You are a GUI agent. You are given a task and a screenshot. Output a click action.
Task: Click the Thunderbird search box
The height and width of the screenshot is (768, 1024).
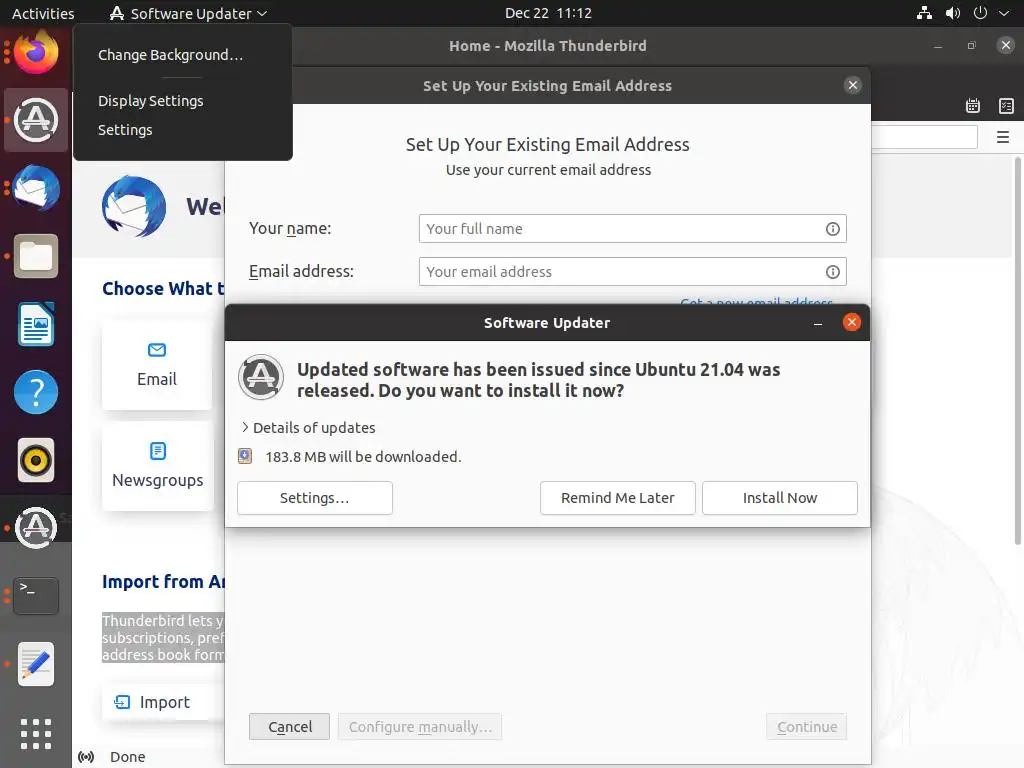925,137
